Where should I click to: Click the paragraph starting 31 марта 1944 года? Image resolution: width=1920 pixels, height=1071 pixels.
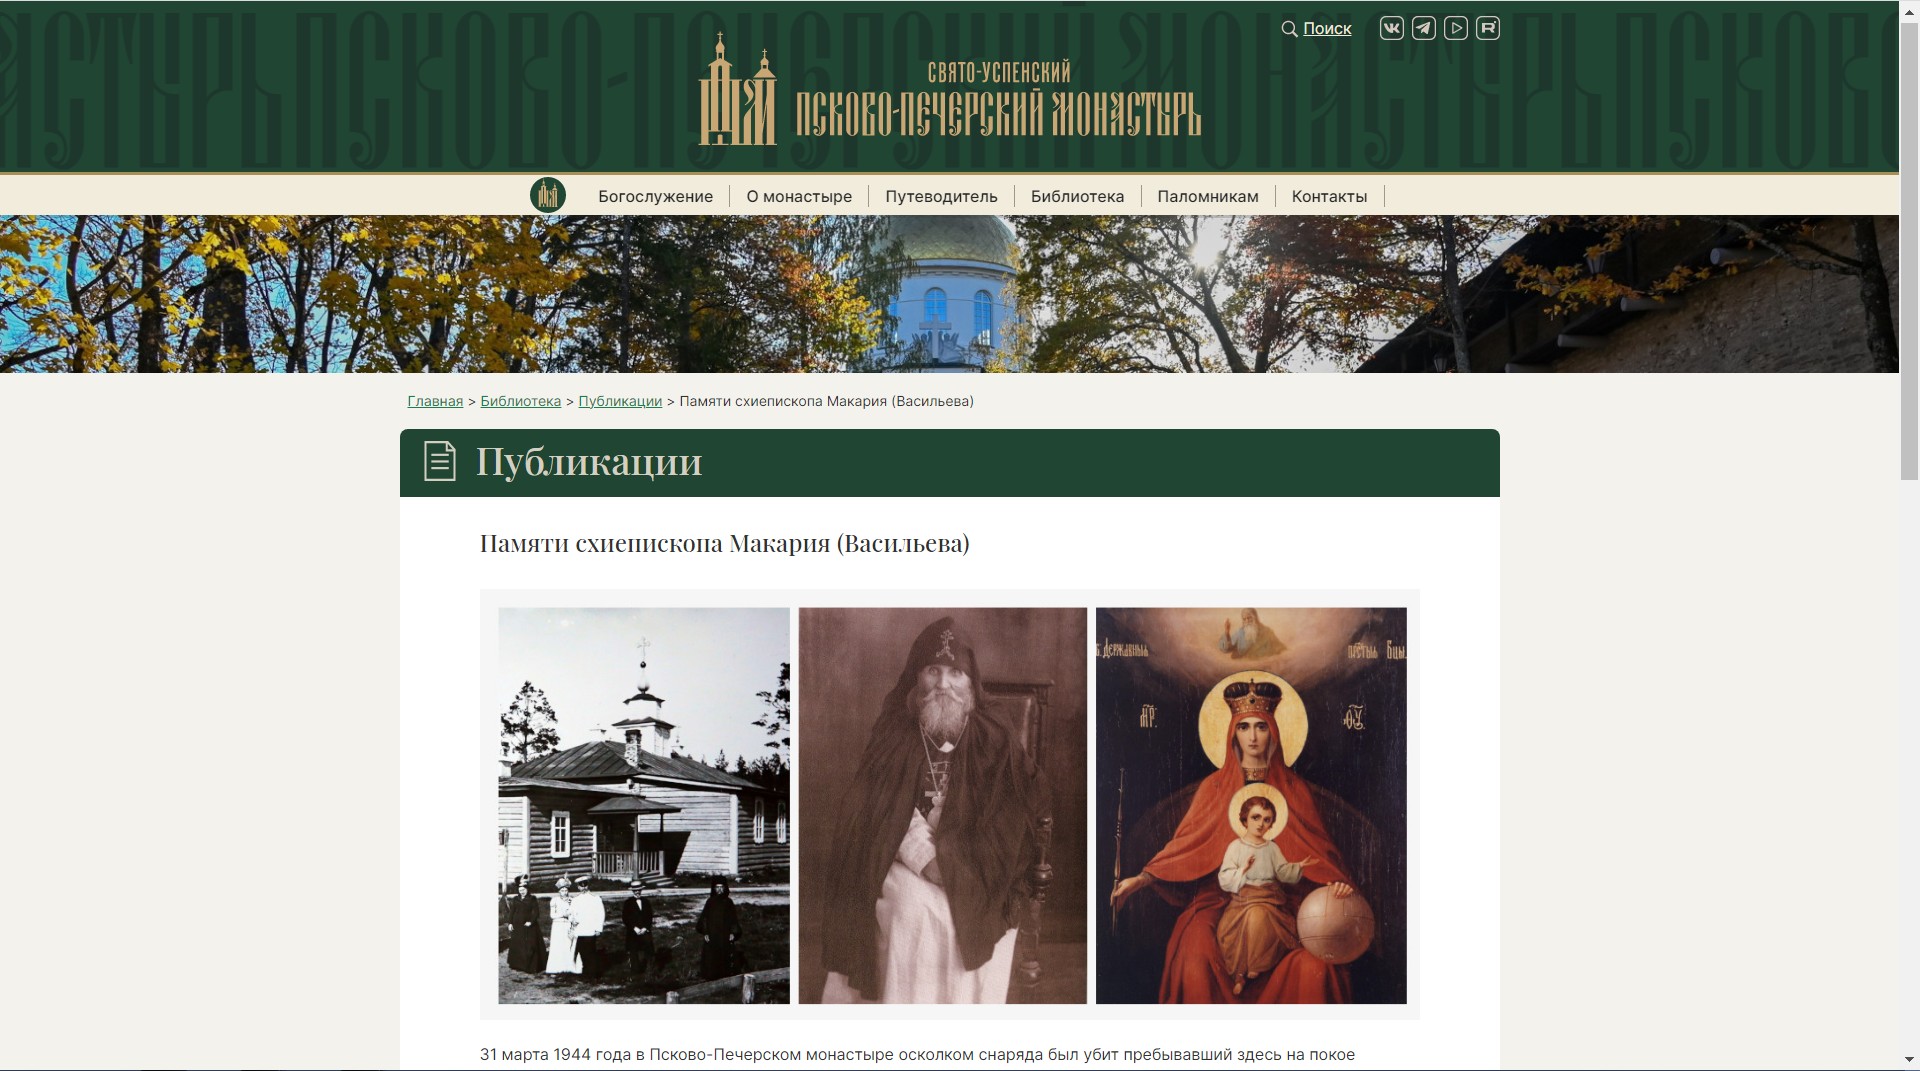coord(917,1055)
